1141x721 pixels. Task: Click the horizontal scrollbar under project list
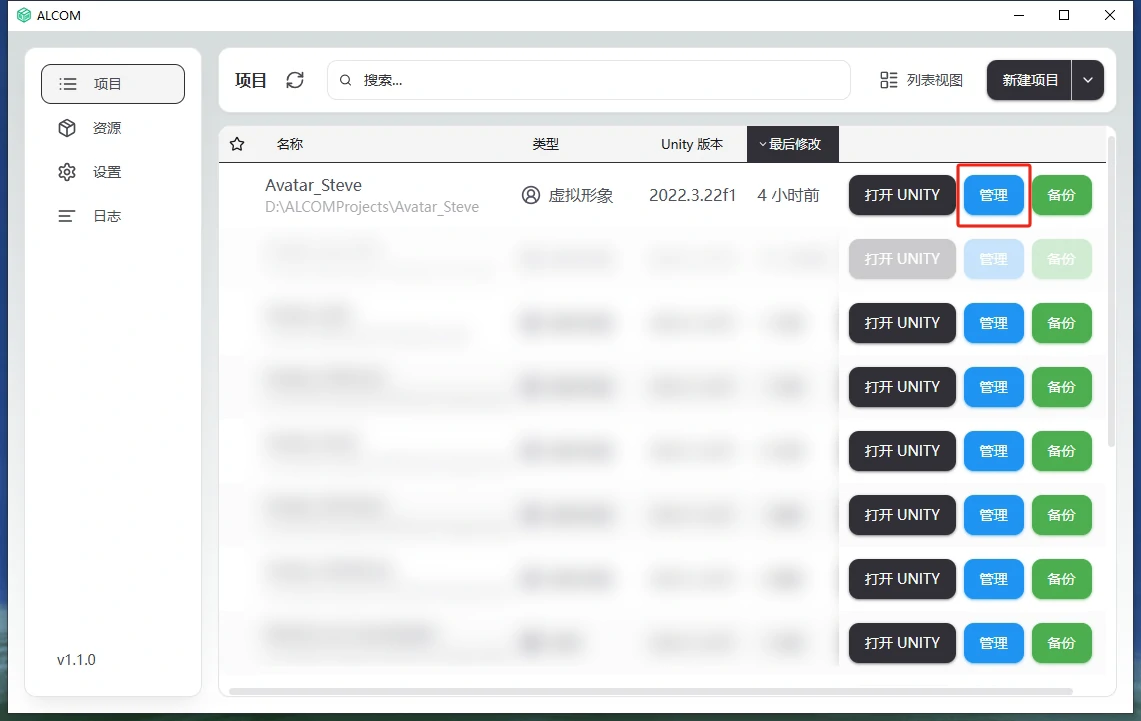point(650,691)
